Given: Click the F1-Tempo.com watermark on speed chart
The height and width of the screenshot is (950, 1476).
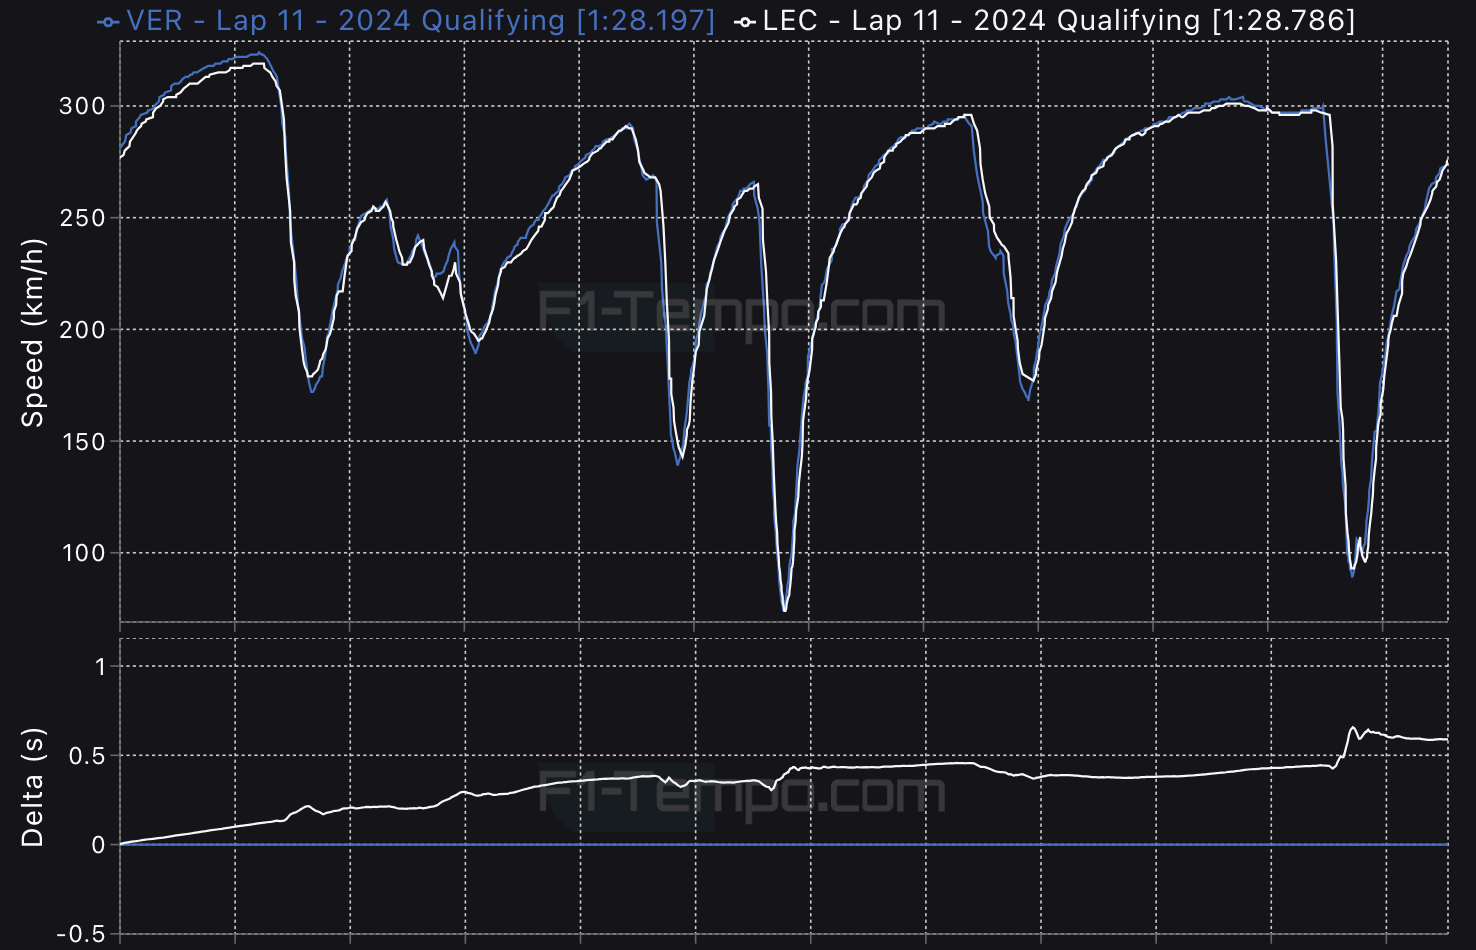Looking at the screenshot, I should point(741,311).
